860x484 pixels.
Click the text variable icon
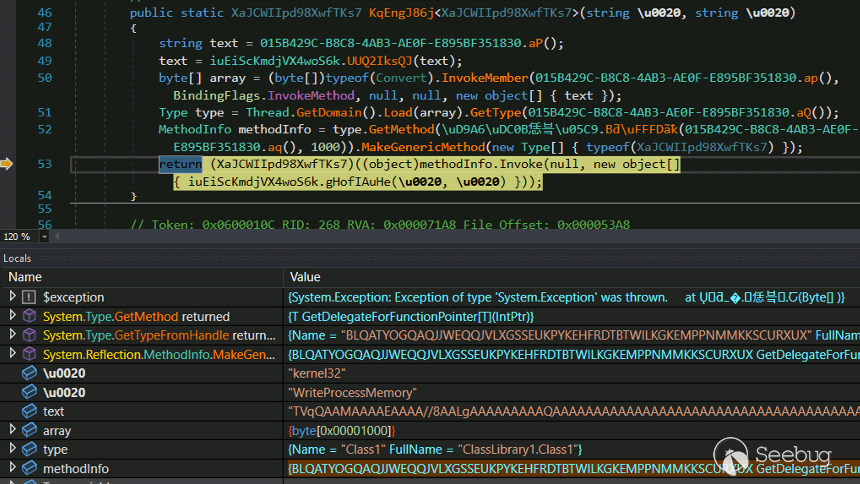(x=29, y=411)
